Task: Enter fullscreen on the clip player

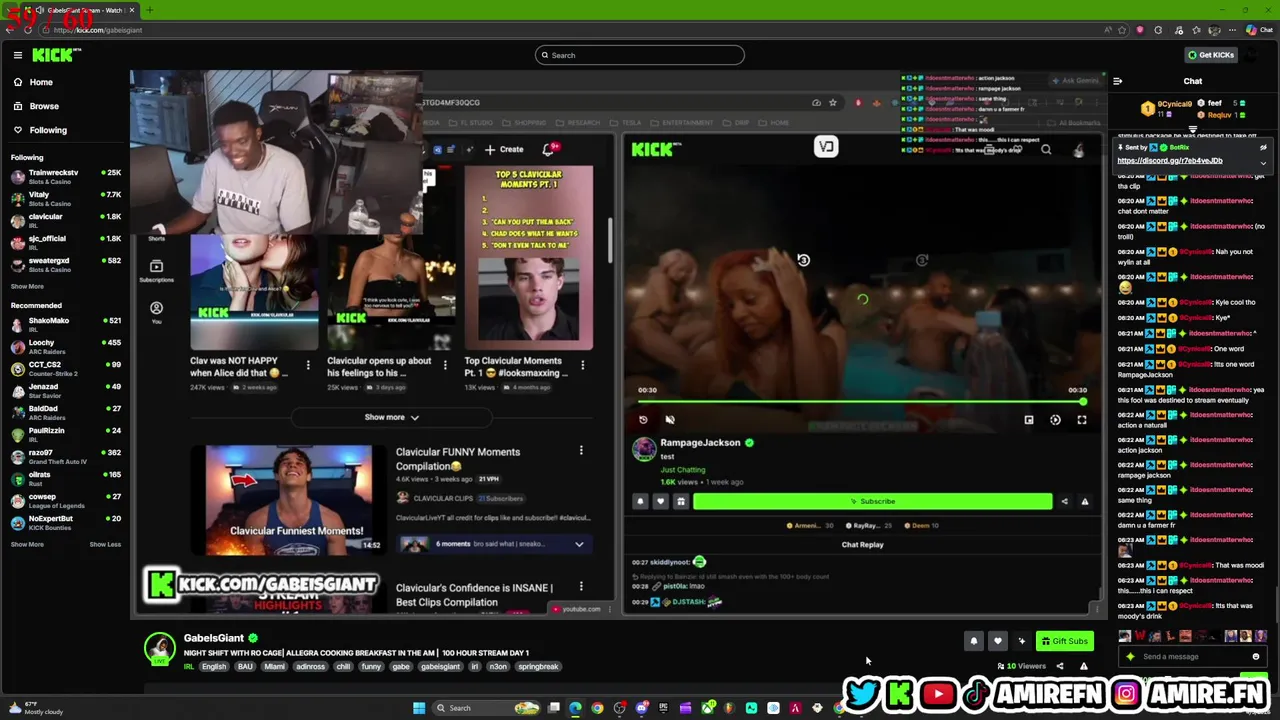Action: [x=1081, y=420]
